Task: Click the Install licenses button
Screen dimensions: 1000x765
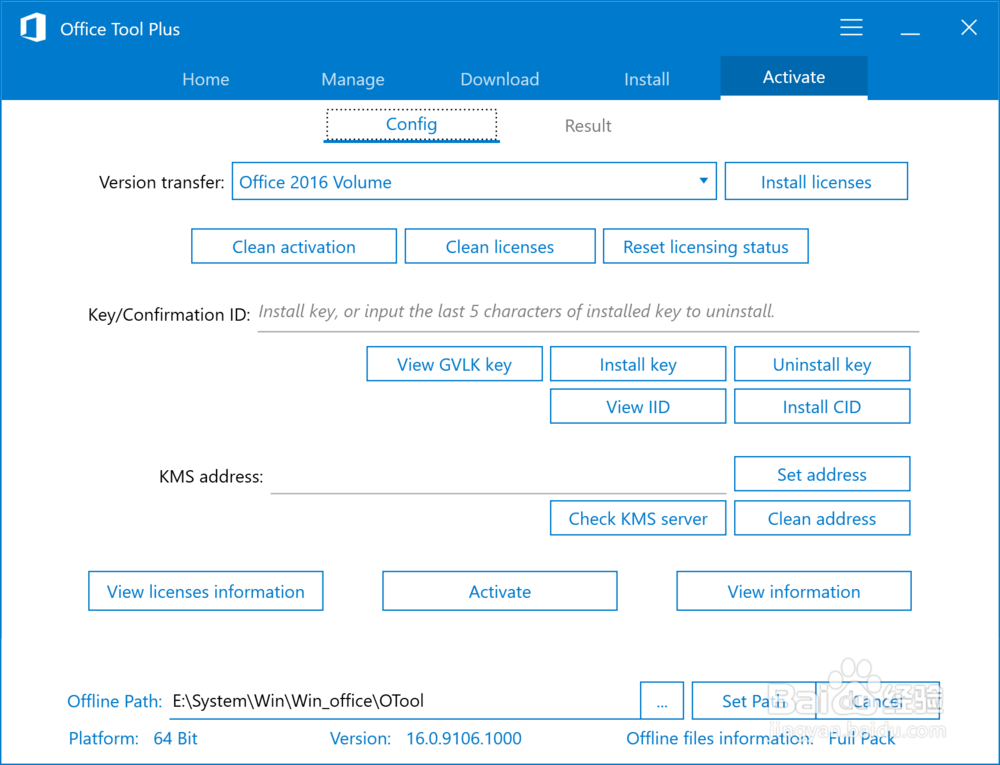Action: 816,182
